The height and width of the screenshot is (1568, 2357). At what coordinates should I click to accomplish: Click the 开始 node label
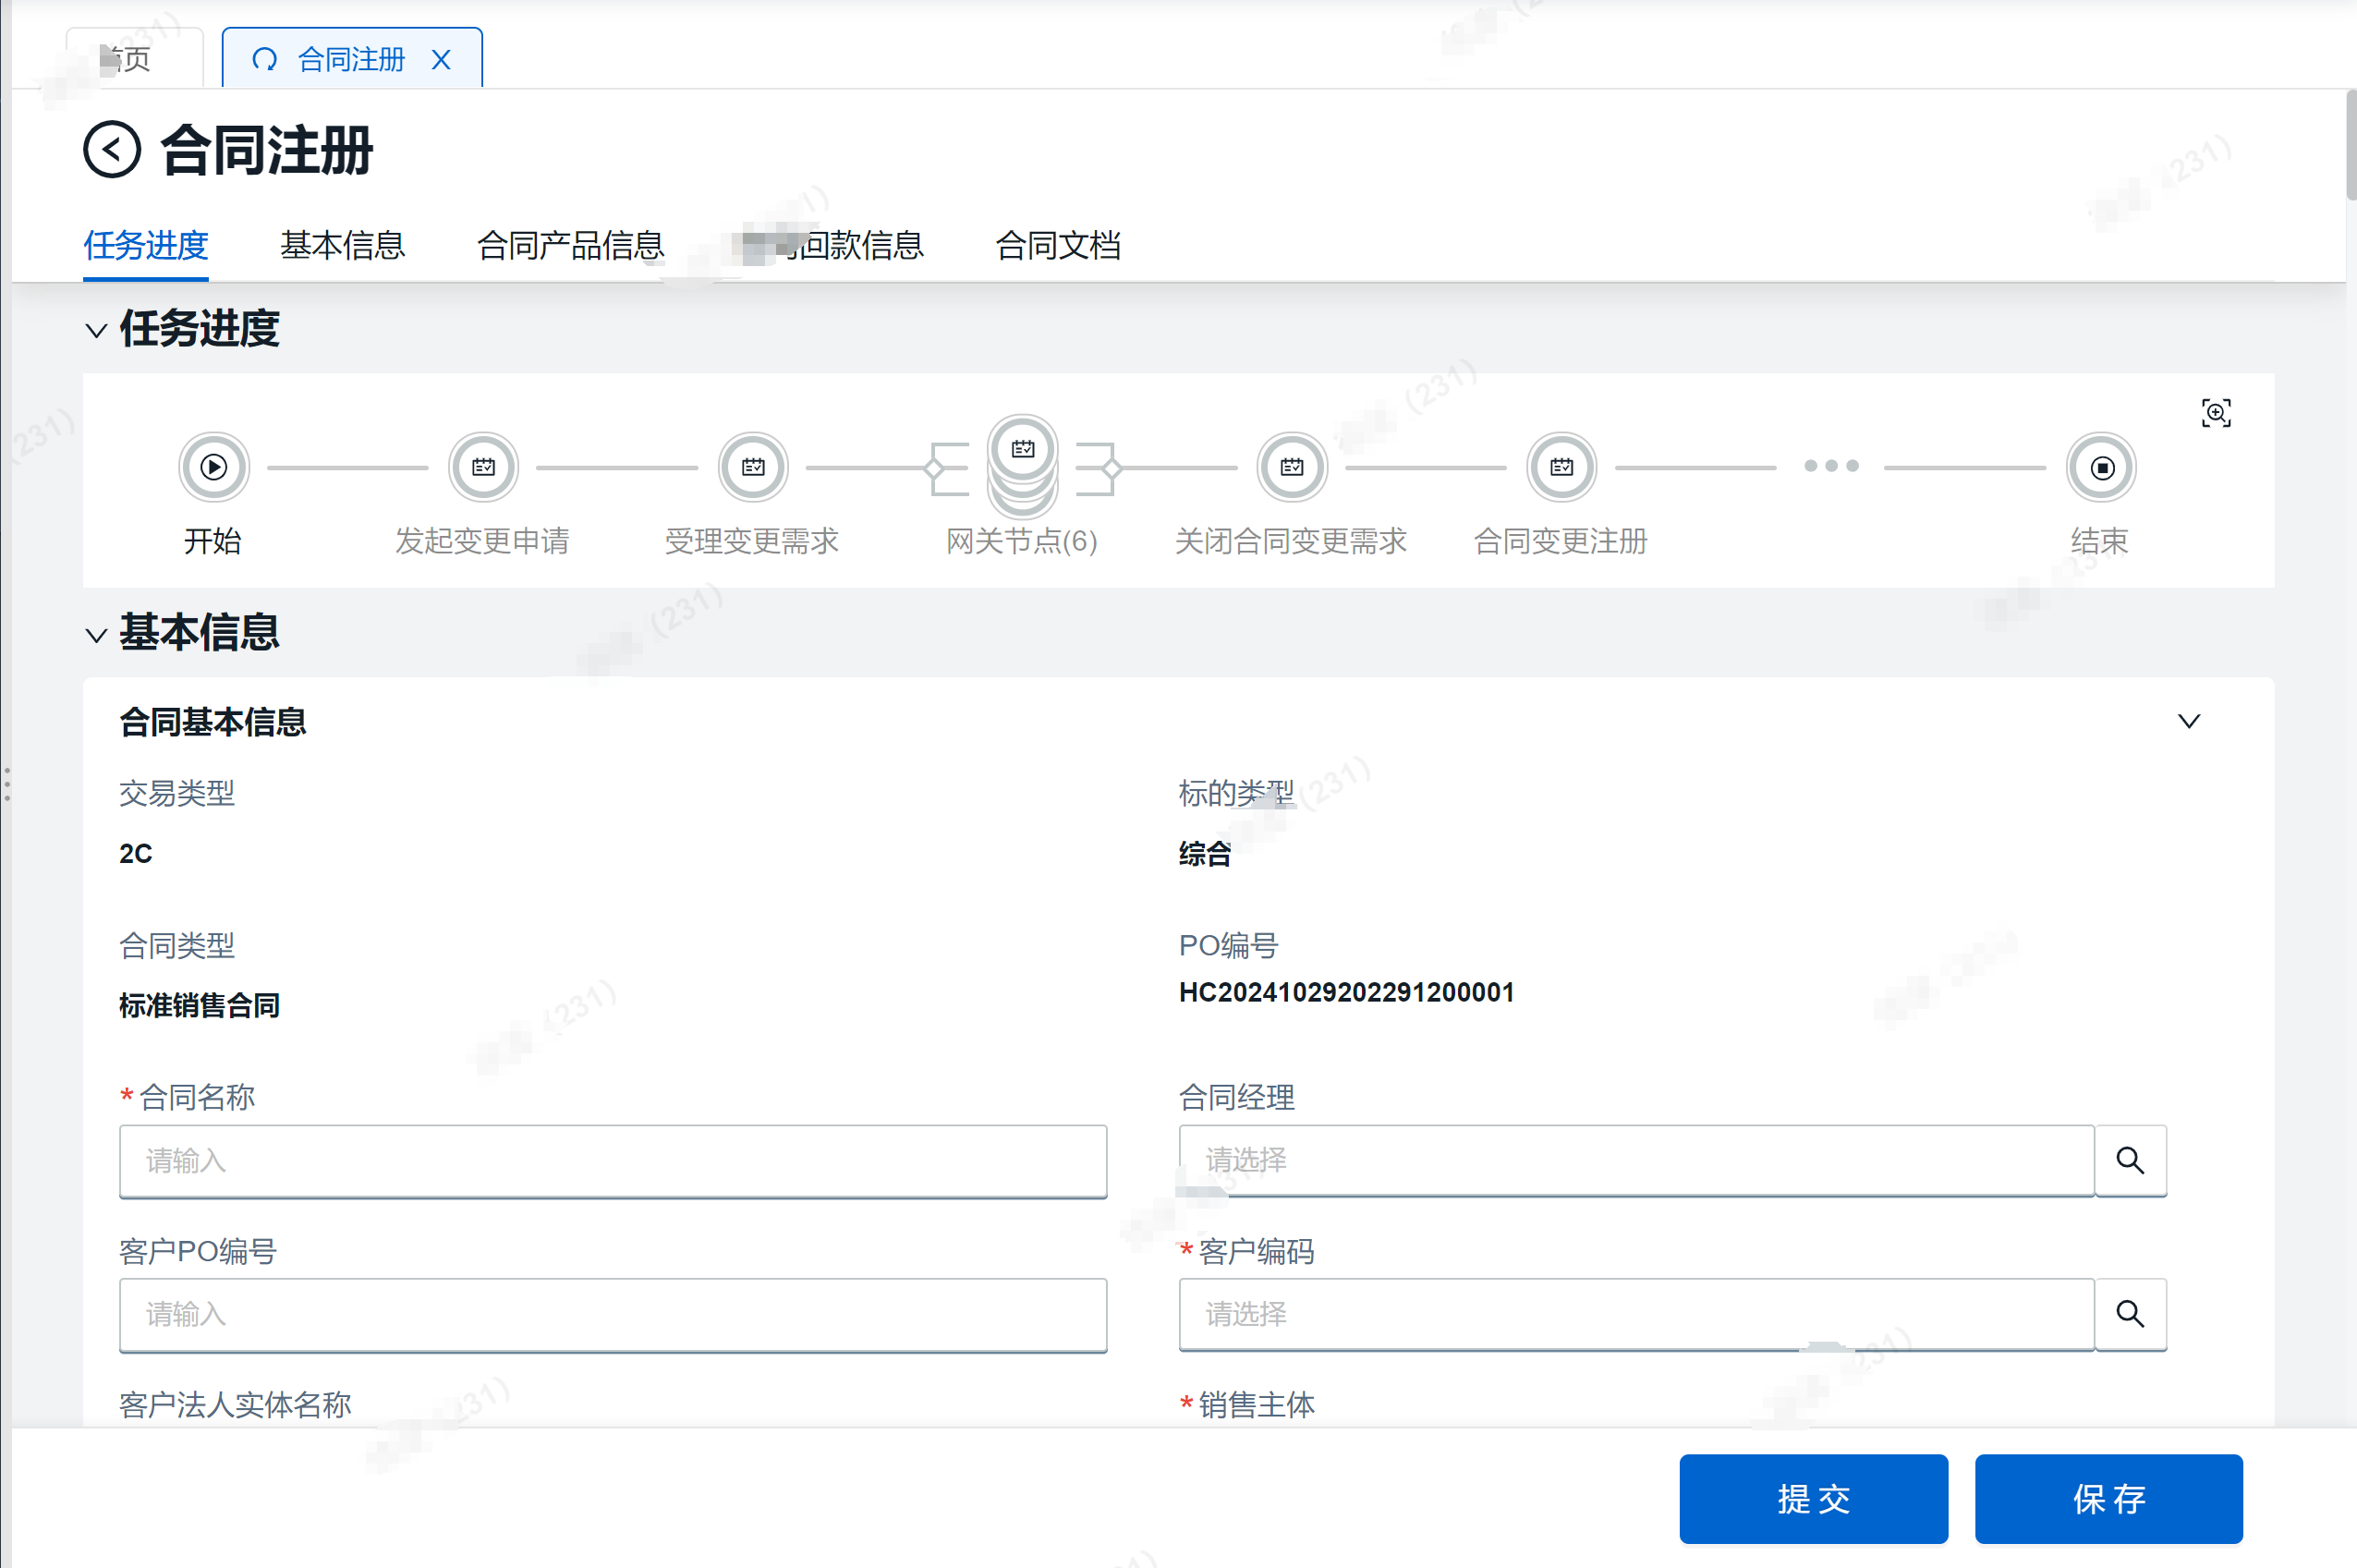click(213, 541)
